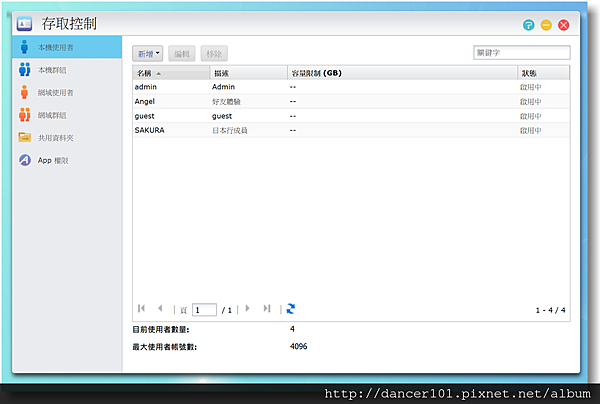This screenshot has width=600, height=404.
Task: Go to first page with pager icon
Action: coord(141,308)
